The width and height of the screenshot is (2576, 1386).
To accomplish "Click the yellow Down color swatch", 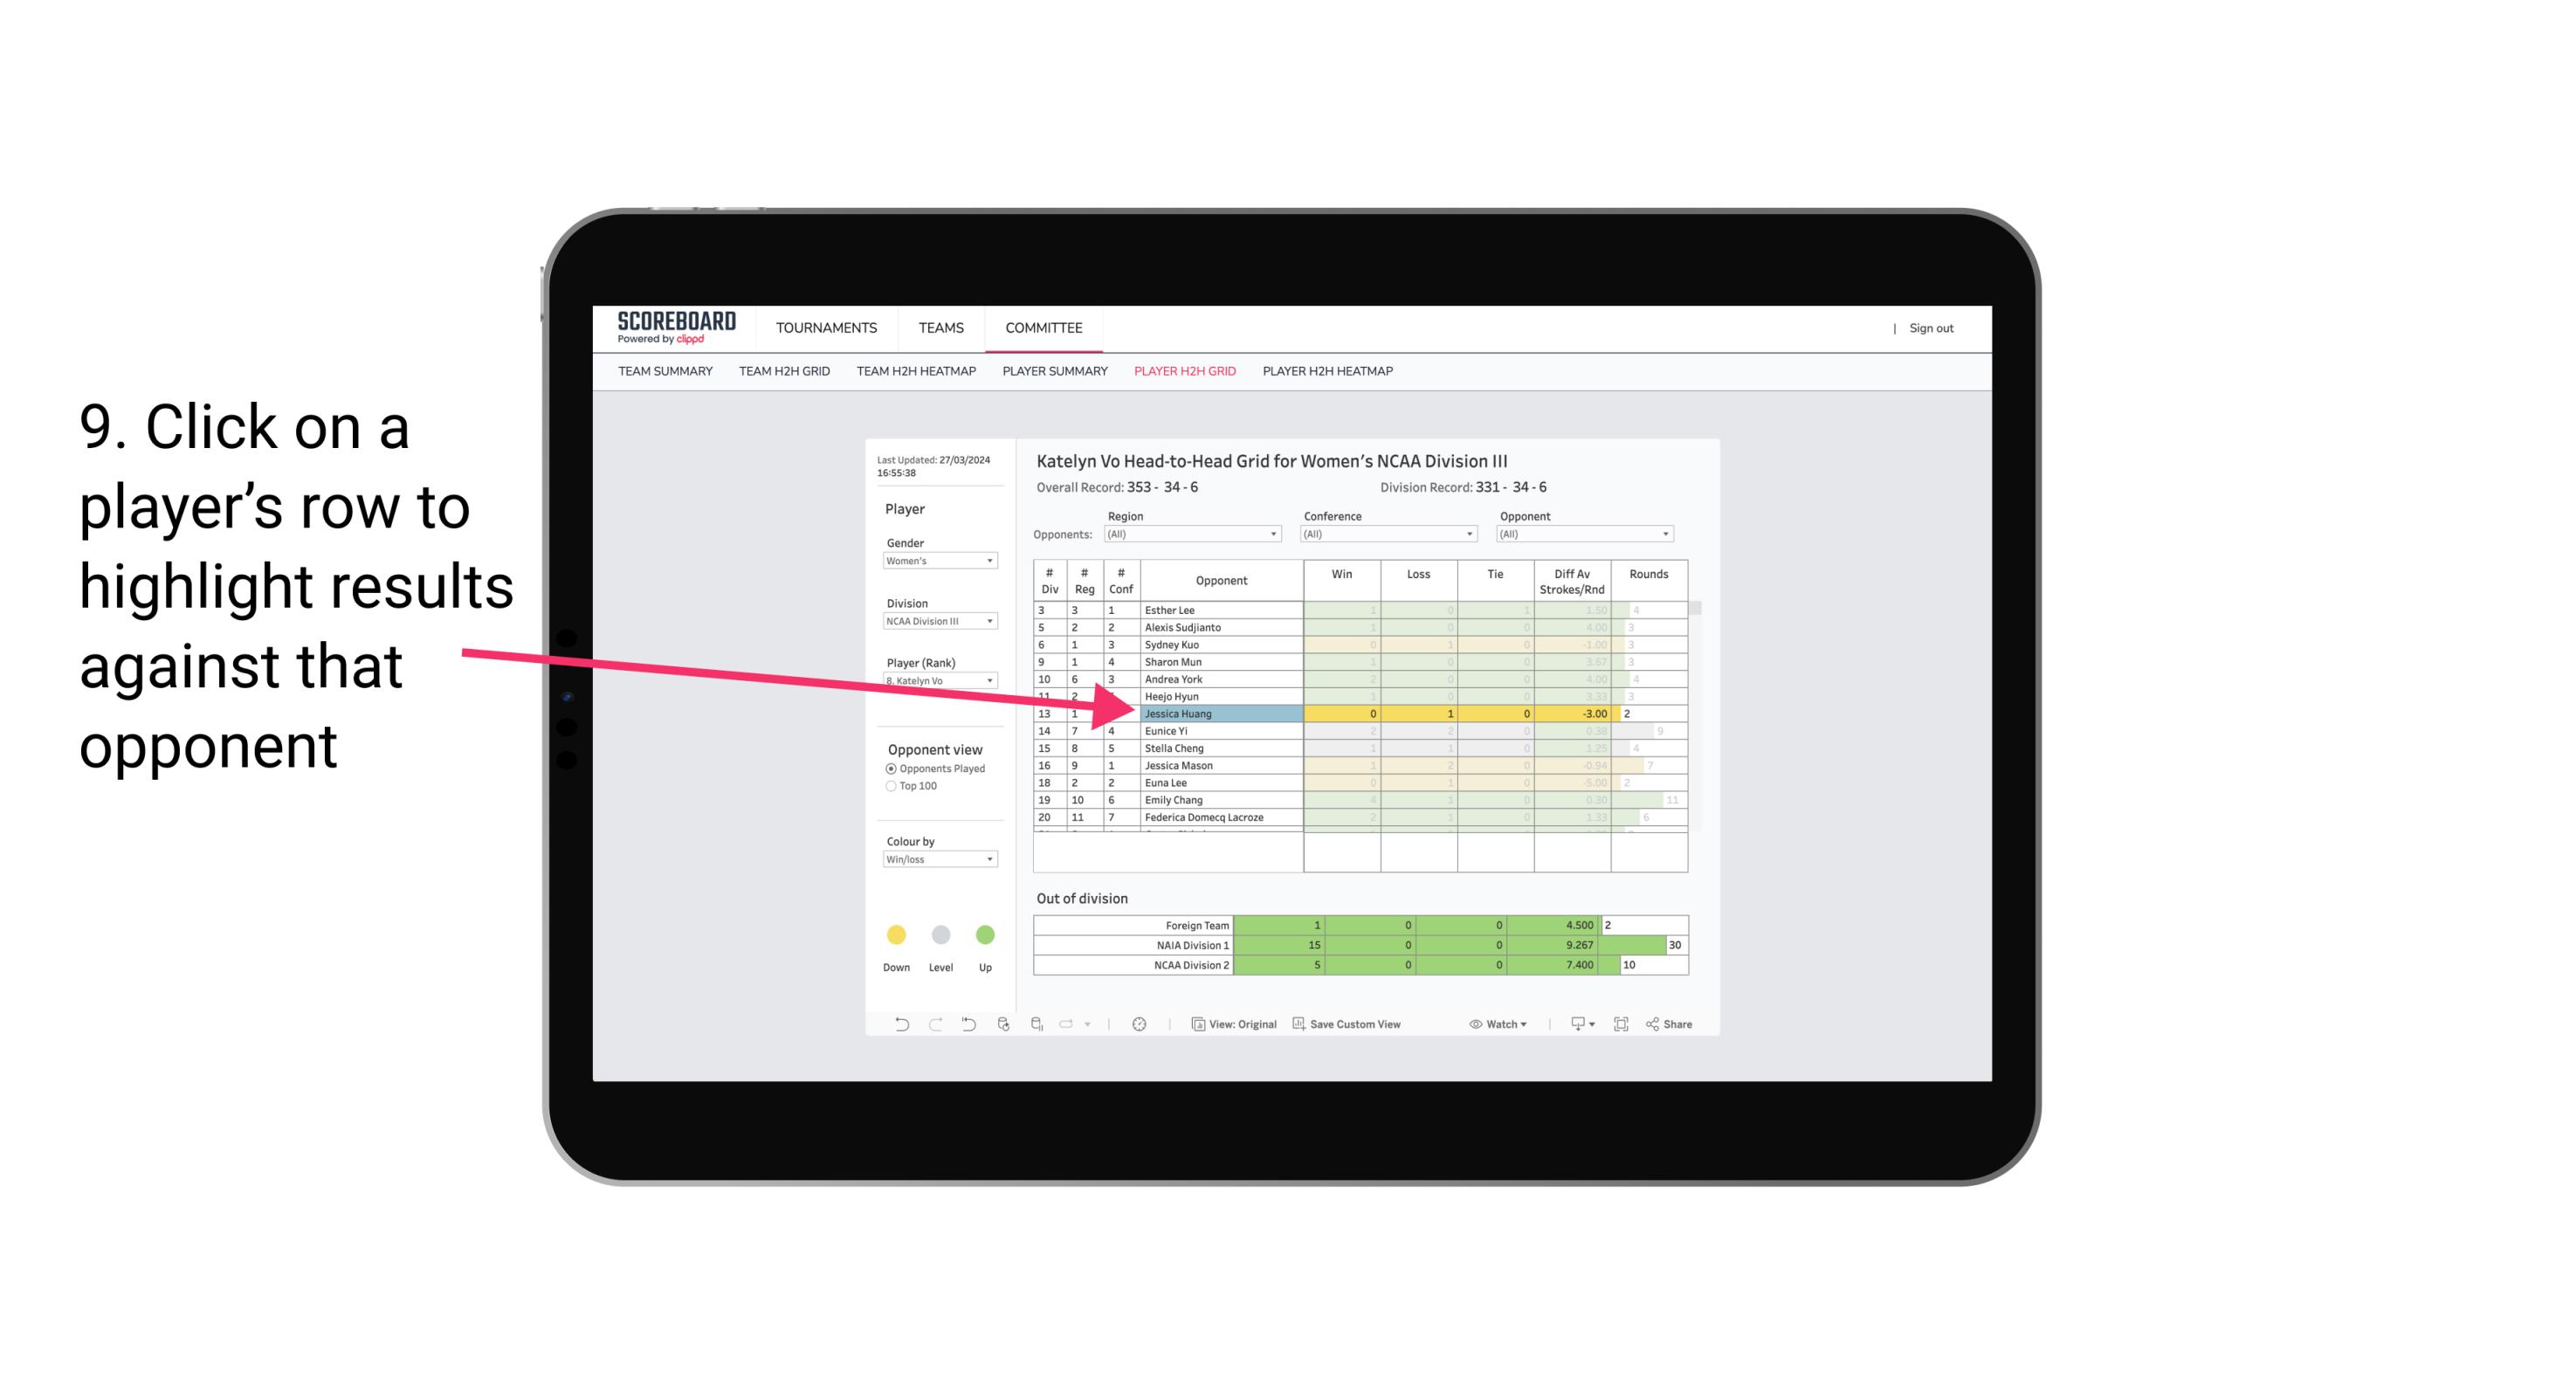I will click(x=894, y=935).
